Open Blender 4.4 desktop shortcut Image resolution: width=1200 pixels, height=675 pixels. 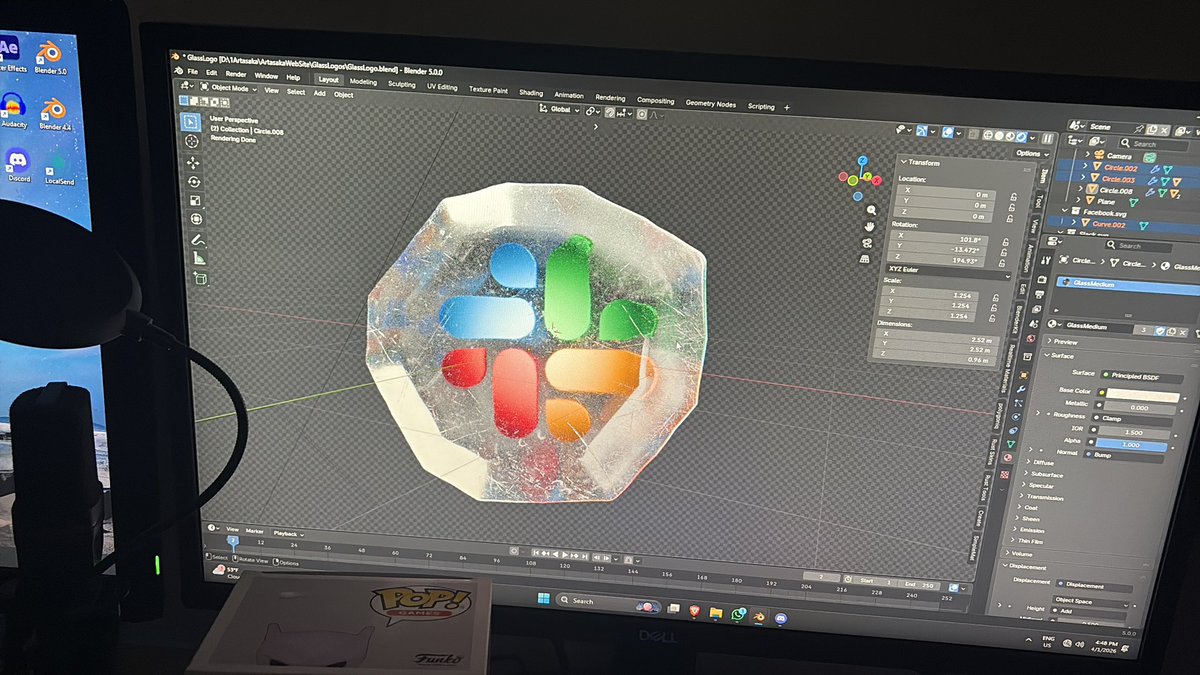[54, 113]
